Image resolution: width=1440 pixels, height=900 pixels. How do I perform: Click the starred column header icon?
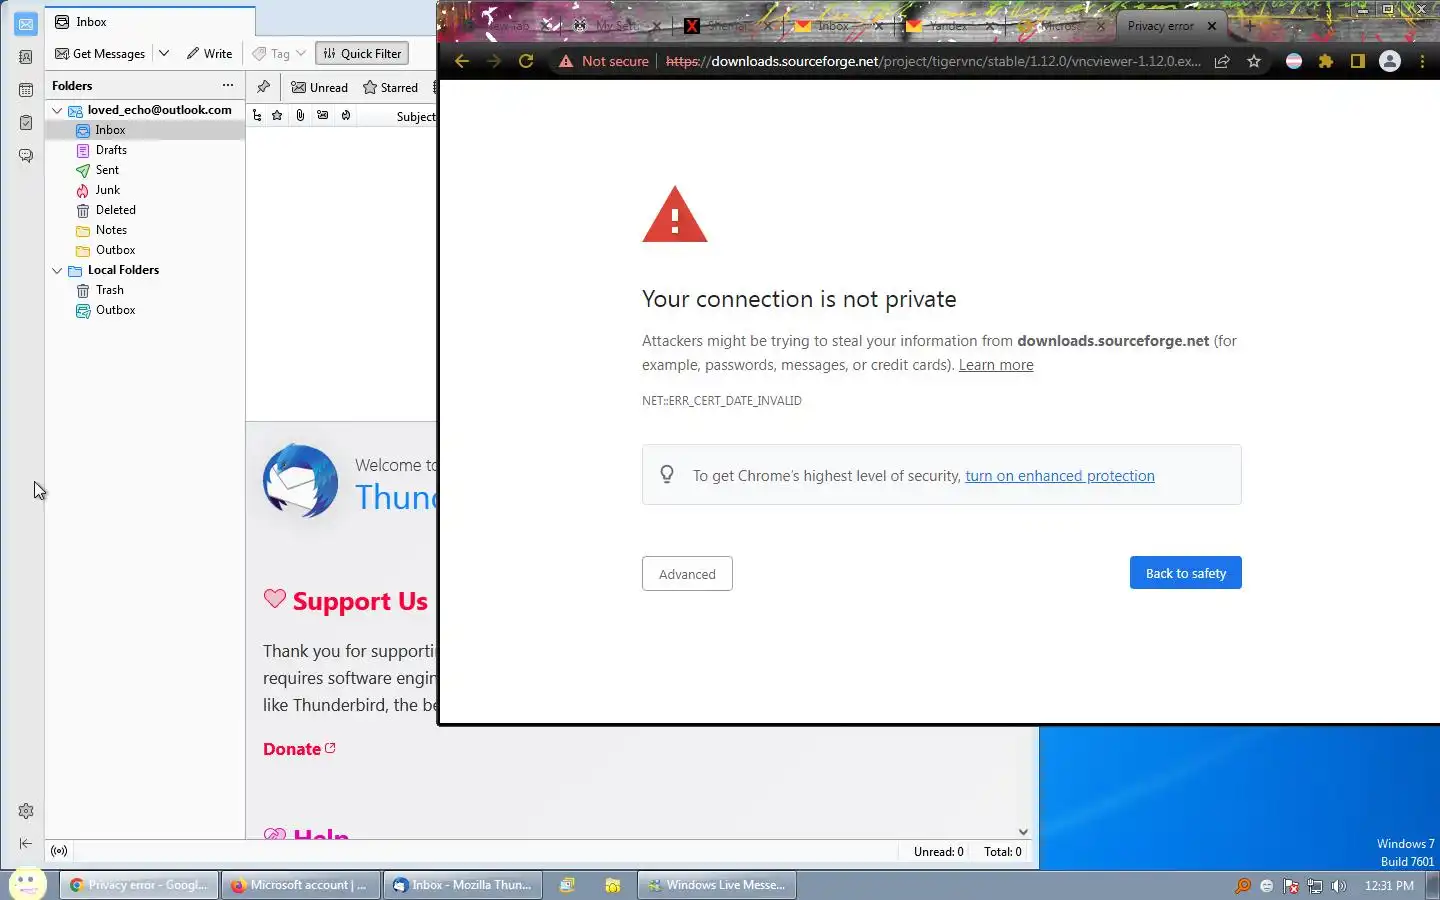click(x=277, y=116)
